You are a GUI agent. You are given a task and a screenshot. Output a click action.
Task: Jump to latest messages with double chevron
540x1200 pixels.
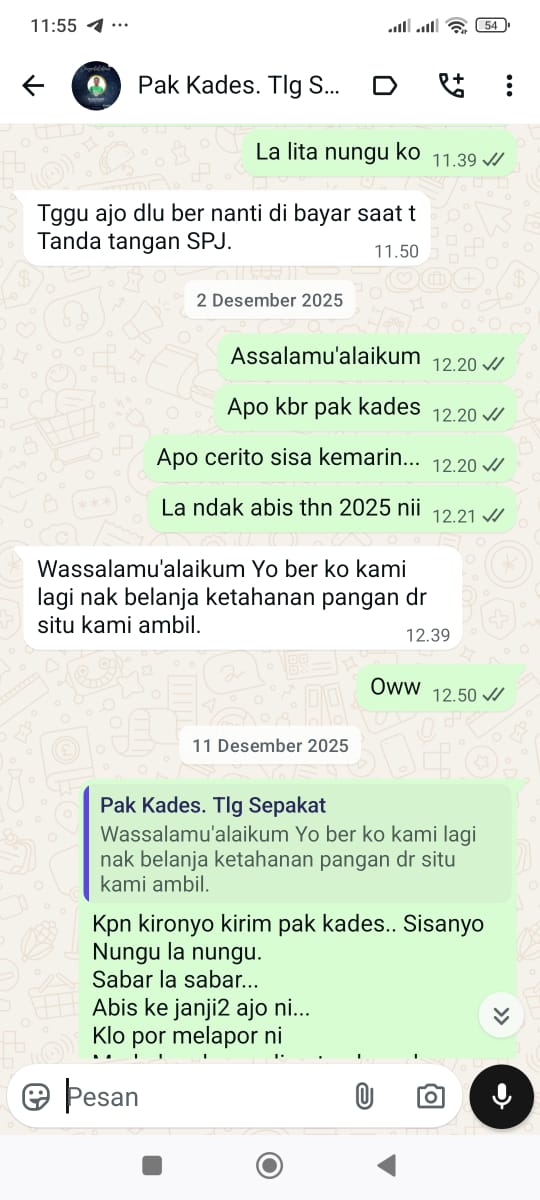click(x=501, y=1017)
